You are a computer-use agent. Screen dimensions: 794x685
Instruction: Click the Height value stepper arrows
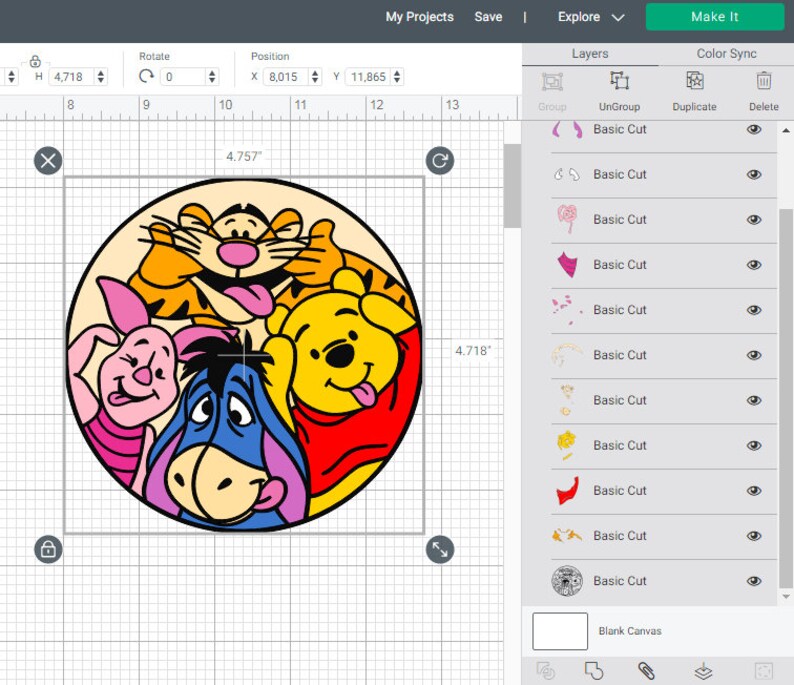(x=101, y=76)
